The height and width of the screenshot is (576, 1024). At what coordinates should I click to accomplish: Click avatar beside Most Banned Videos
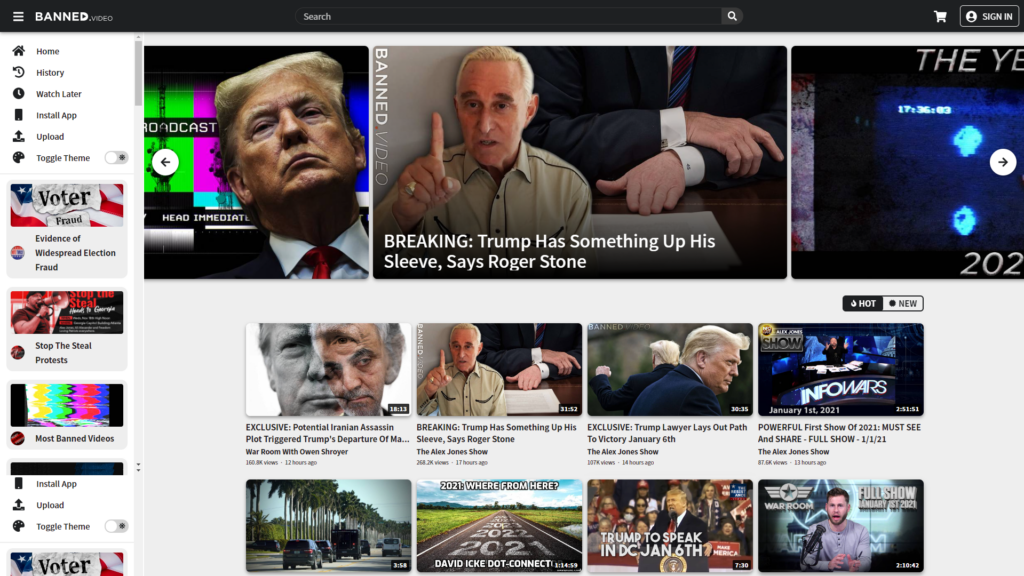tap(18, 439)
